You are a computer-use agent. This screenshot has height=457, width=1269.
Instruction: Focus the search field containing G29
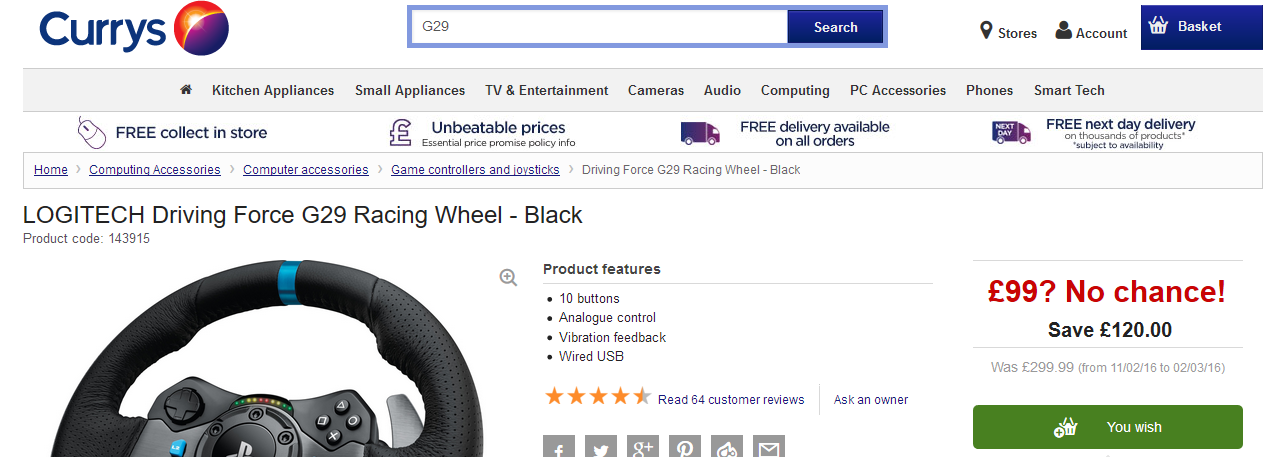tap(599, 27)
